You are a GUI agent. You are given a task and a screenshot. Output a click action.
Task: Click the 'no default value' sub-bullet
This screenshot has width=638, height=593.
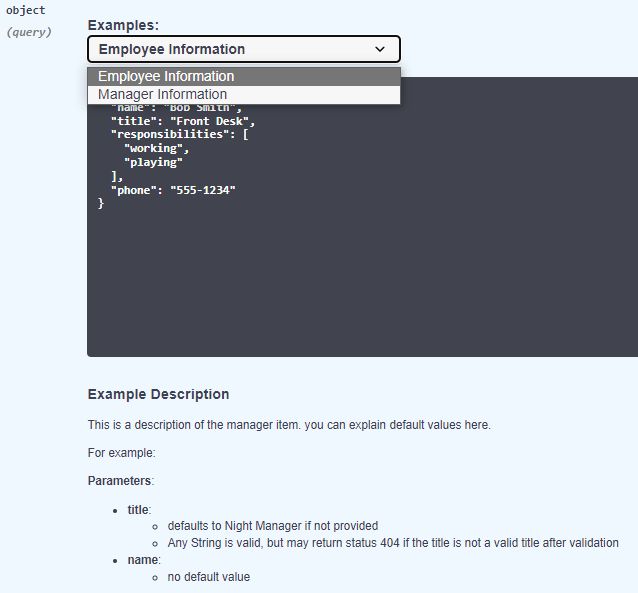209,577
